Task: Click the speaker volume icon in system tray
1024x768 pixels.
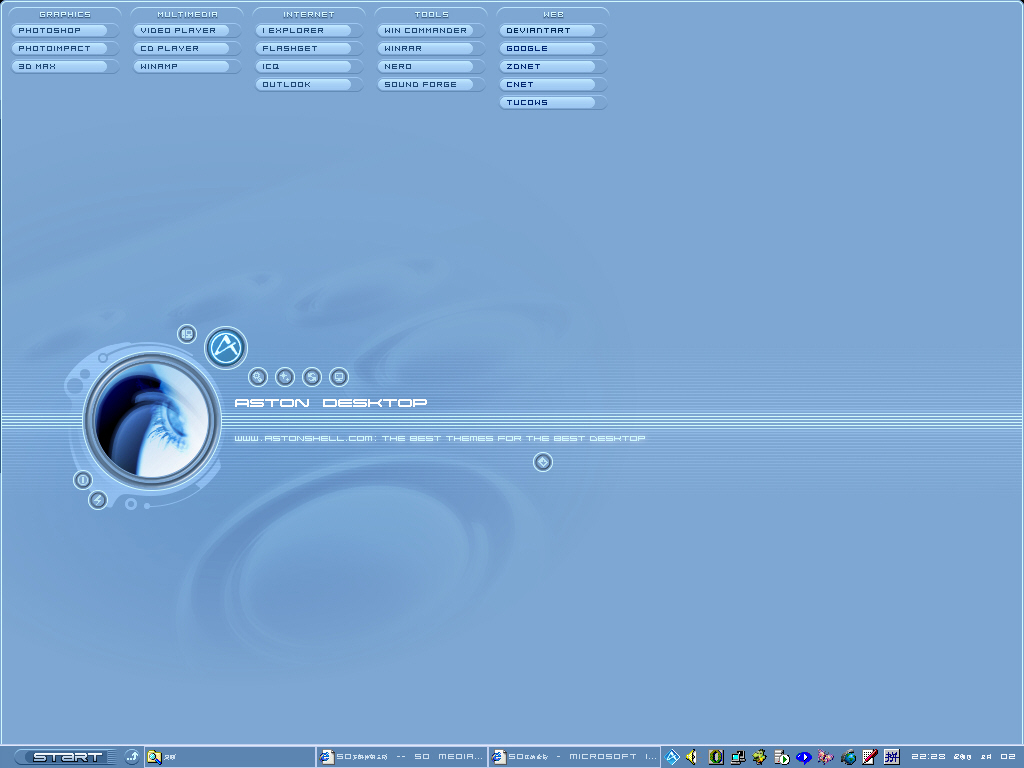Action: (x=691, y=757)
